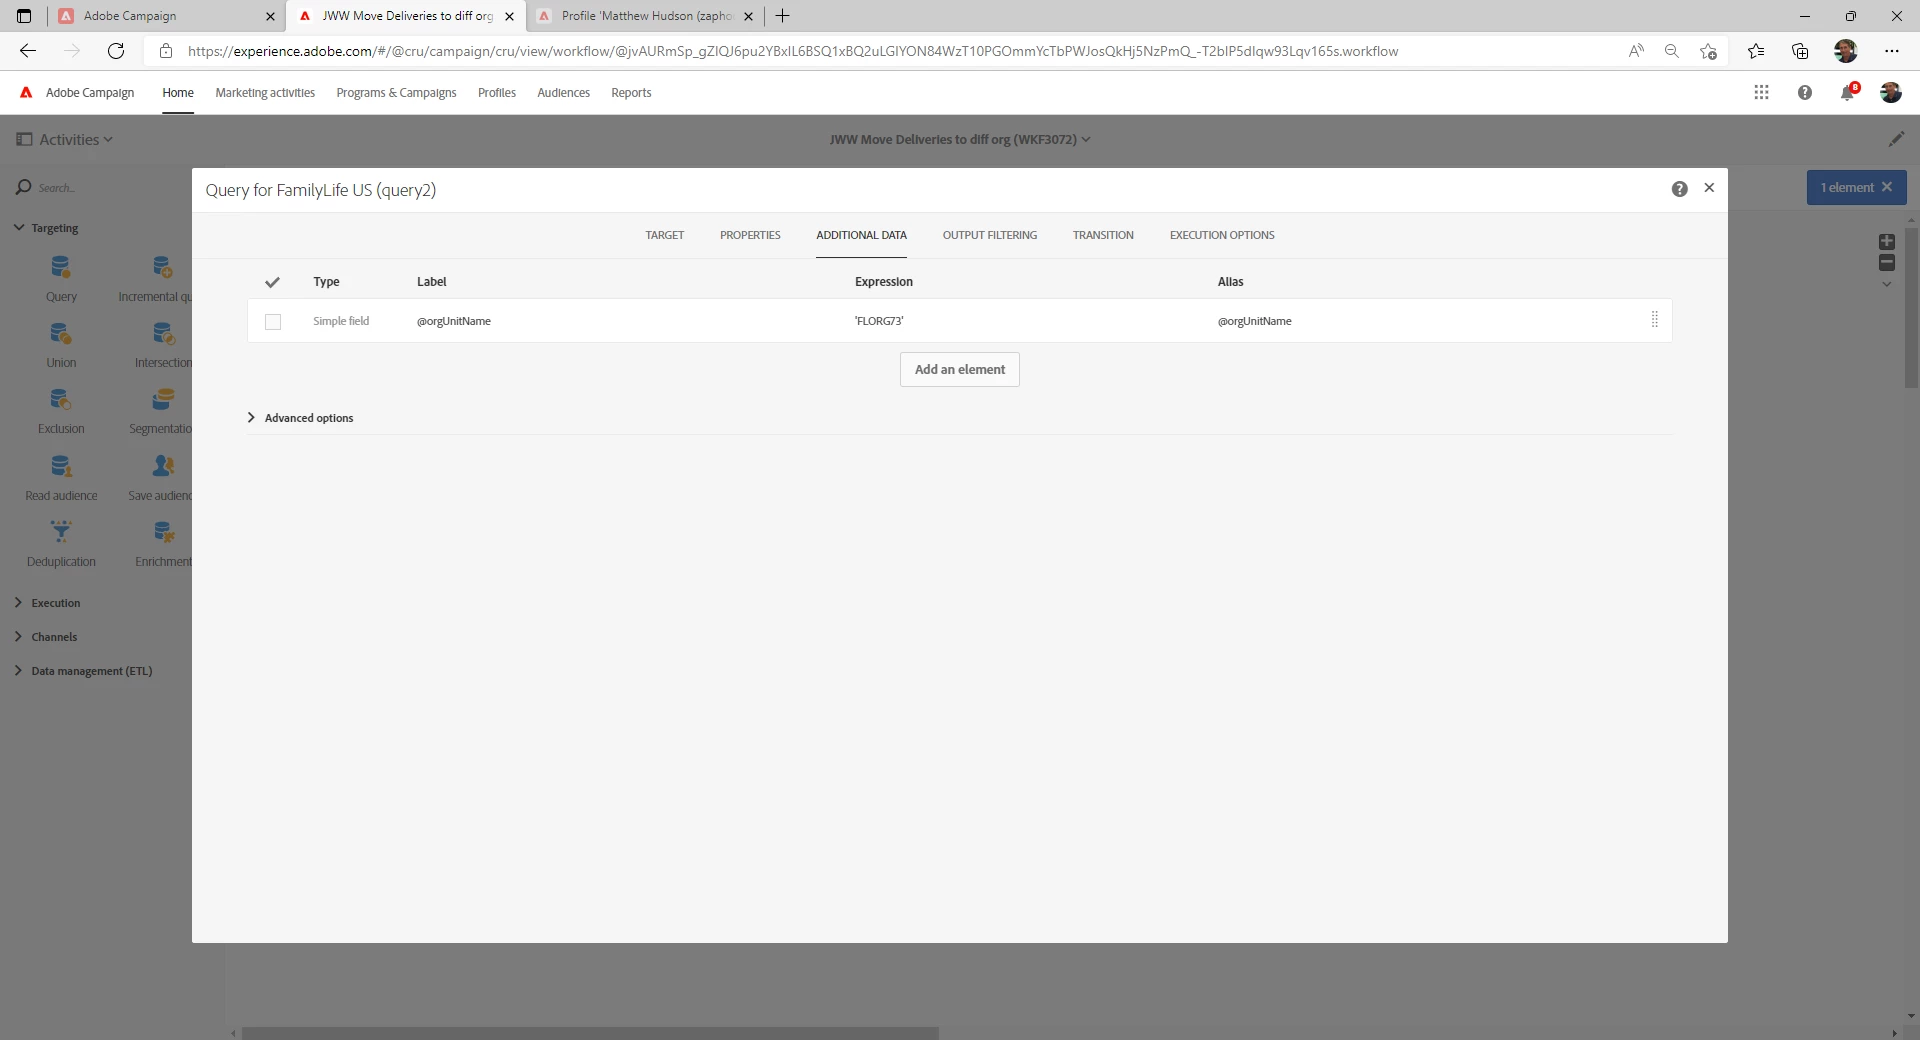Open the Profiles menu
The image size is (1920, 1040).
[497, 93]
